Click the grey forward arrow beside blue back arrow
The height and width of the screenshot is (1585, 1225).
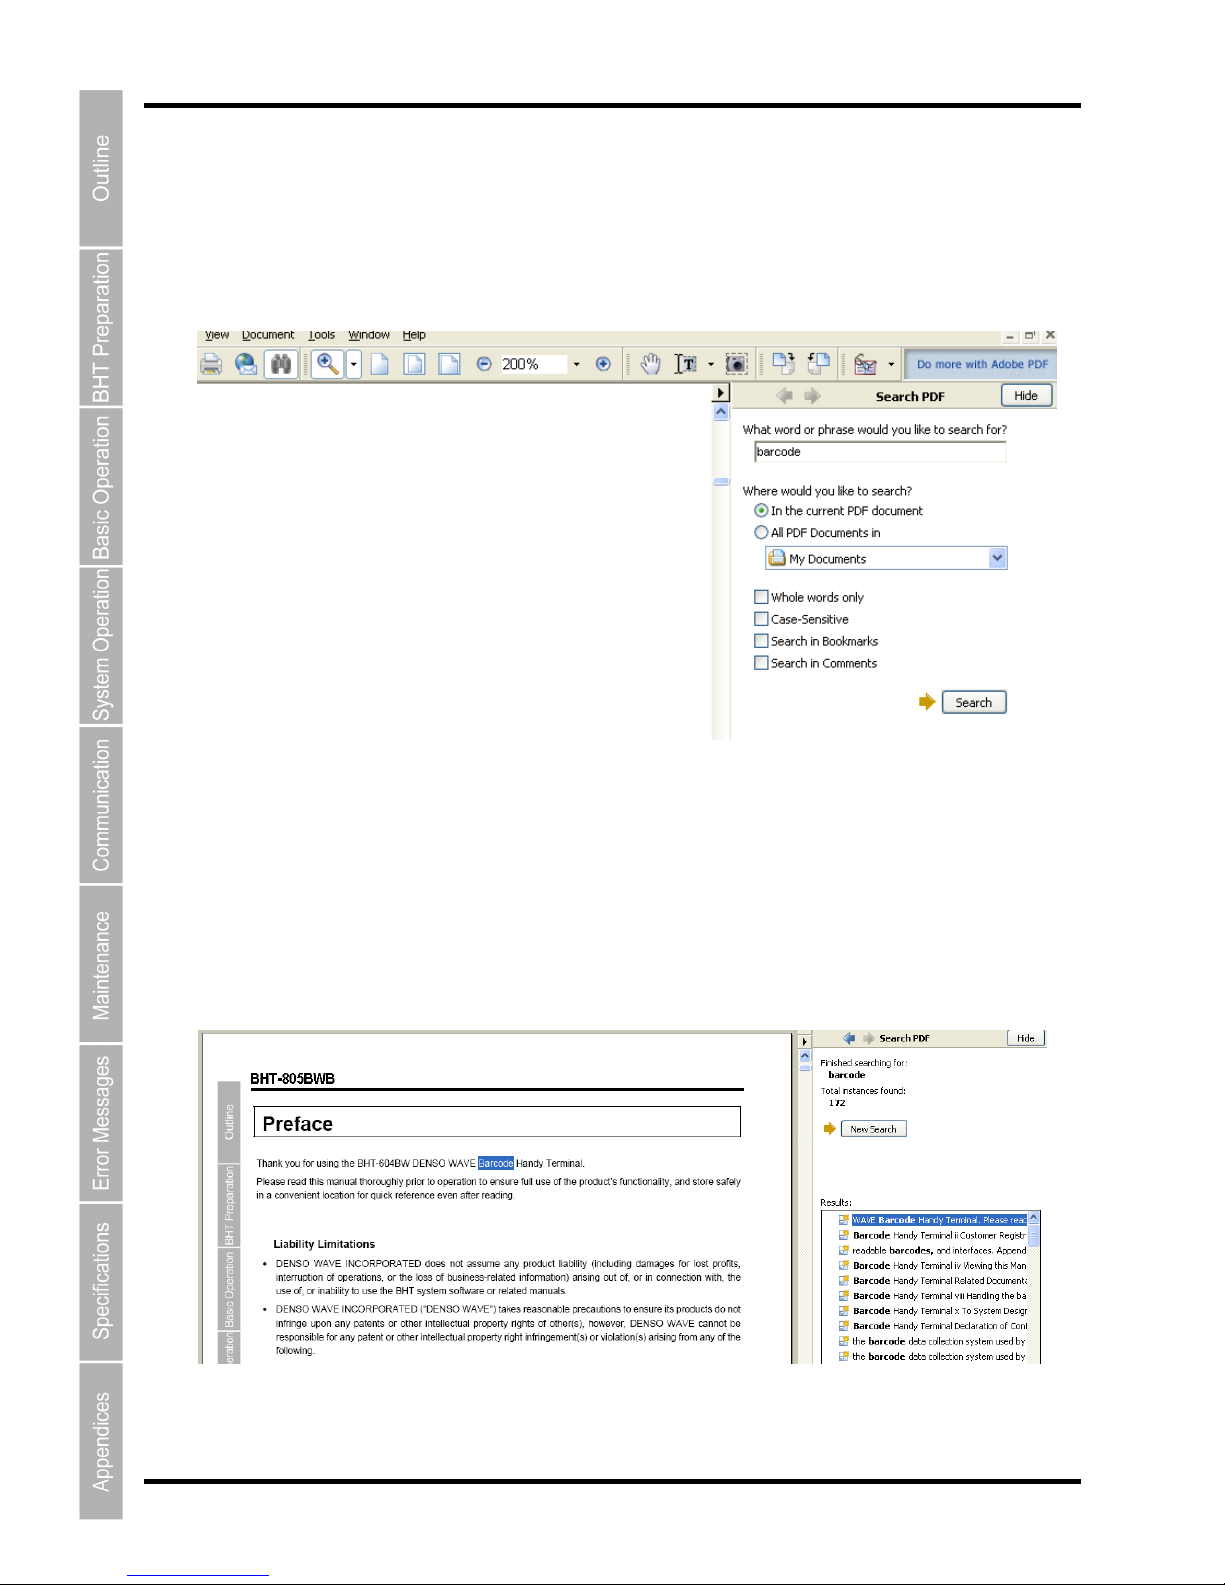point(868,1038)
